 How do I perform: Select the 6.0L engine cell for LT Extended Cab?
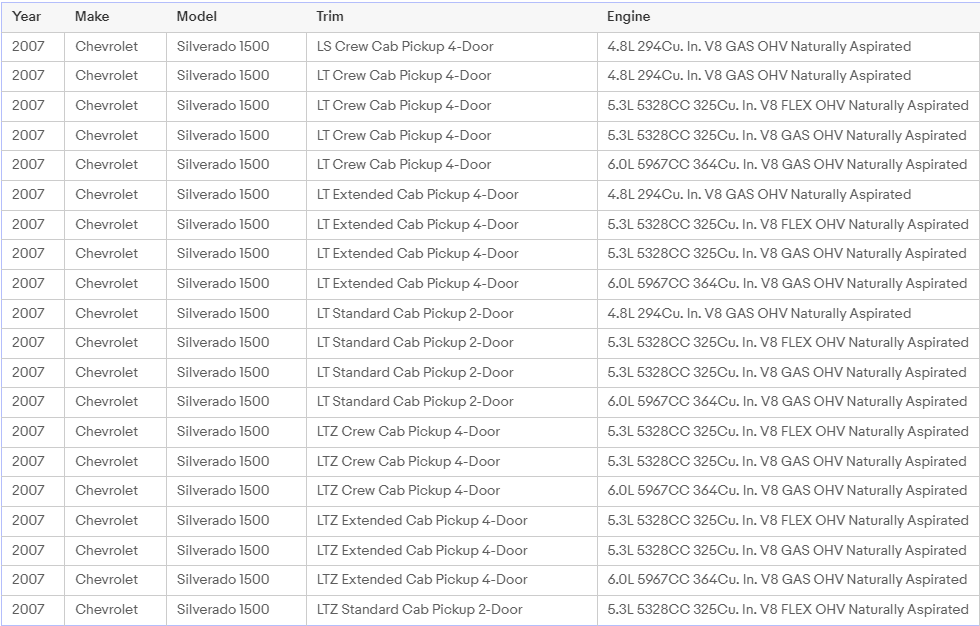point(787,283)
